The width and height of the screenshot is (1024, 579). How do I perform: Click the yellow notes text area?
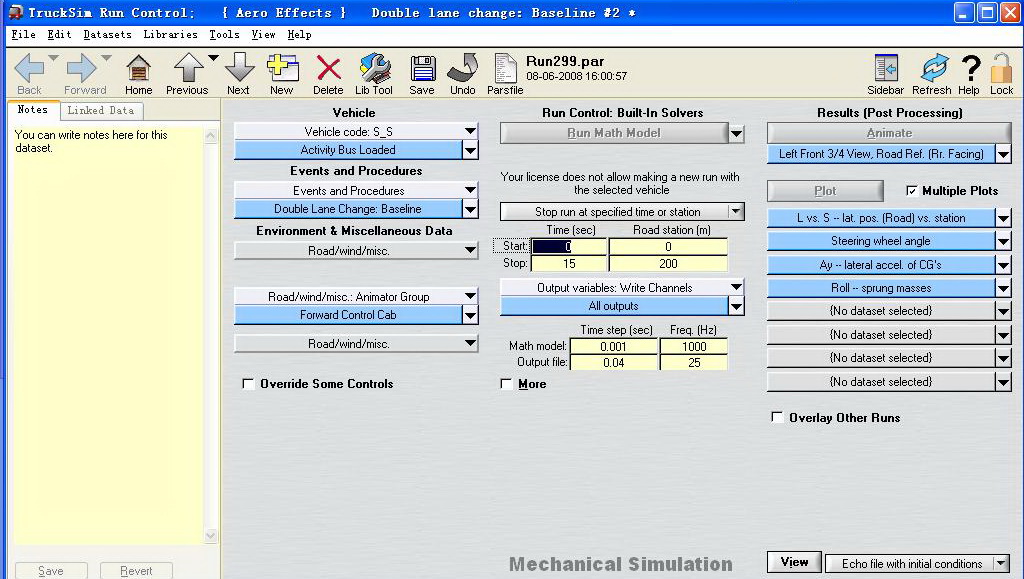click(108, 336)
